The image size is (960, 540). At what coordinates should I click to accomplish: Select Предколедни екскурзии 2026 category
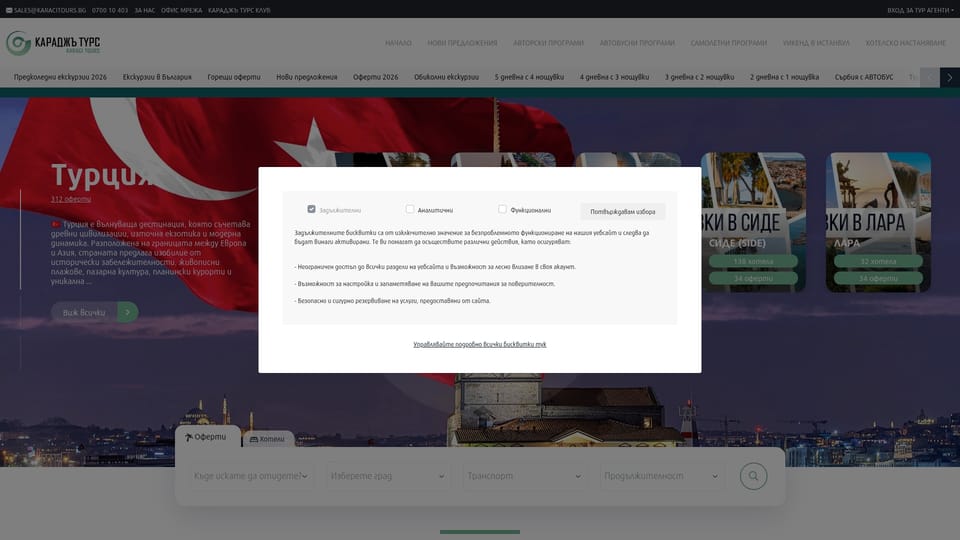(60, 77)
